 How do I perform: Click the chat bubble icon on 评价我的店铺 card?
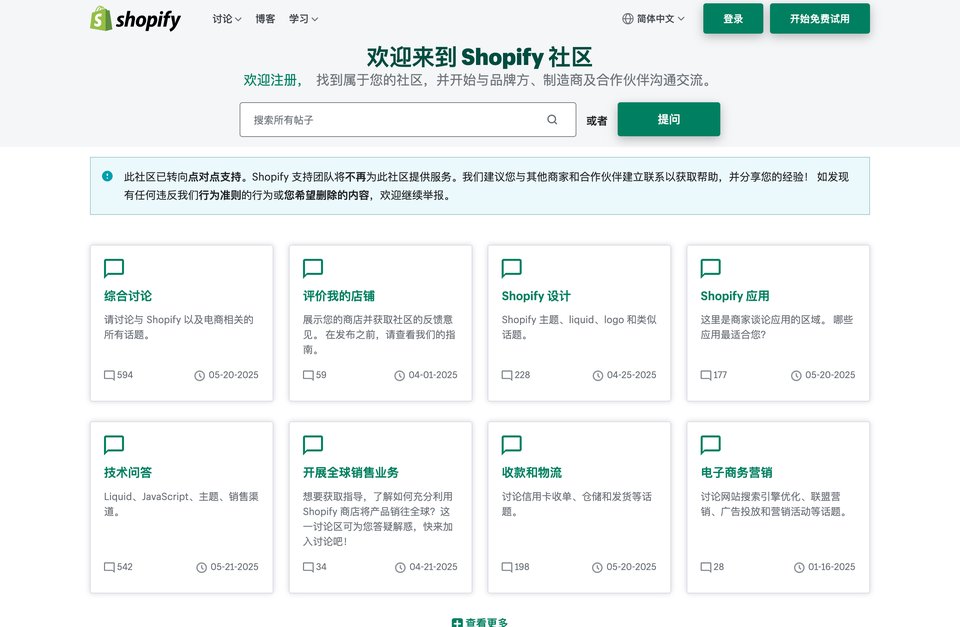(313, 268)
